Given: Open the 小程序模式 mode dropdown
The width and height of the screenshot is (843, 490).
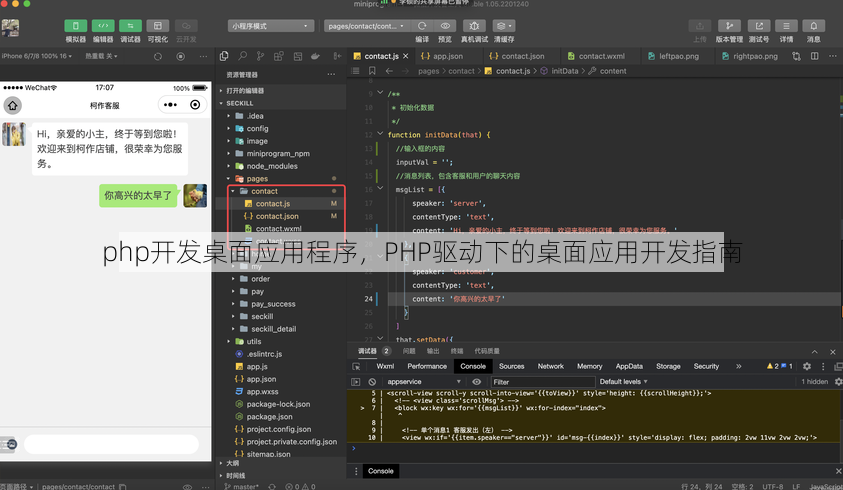Looking at the screenshot, I should coord(270,26).
